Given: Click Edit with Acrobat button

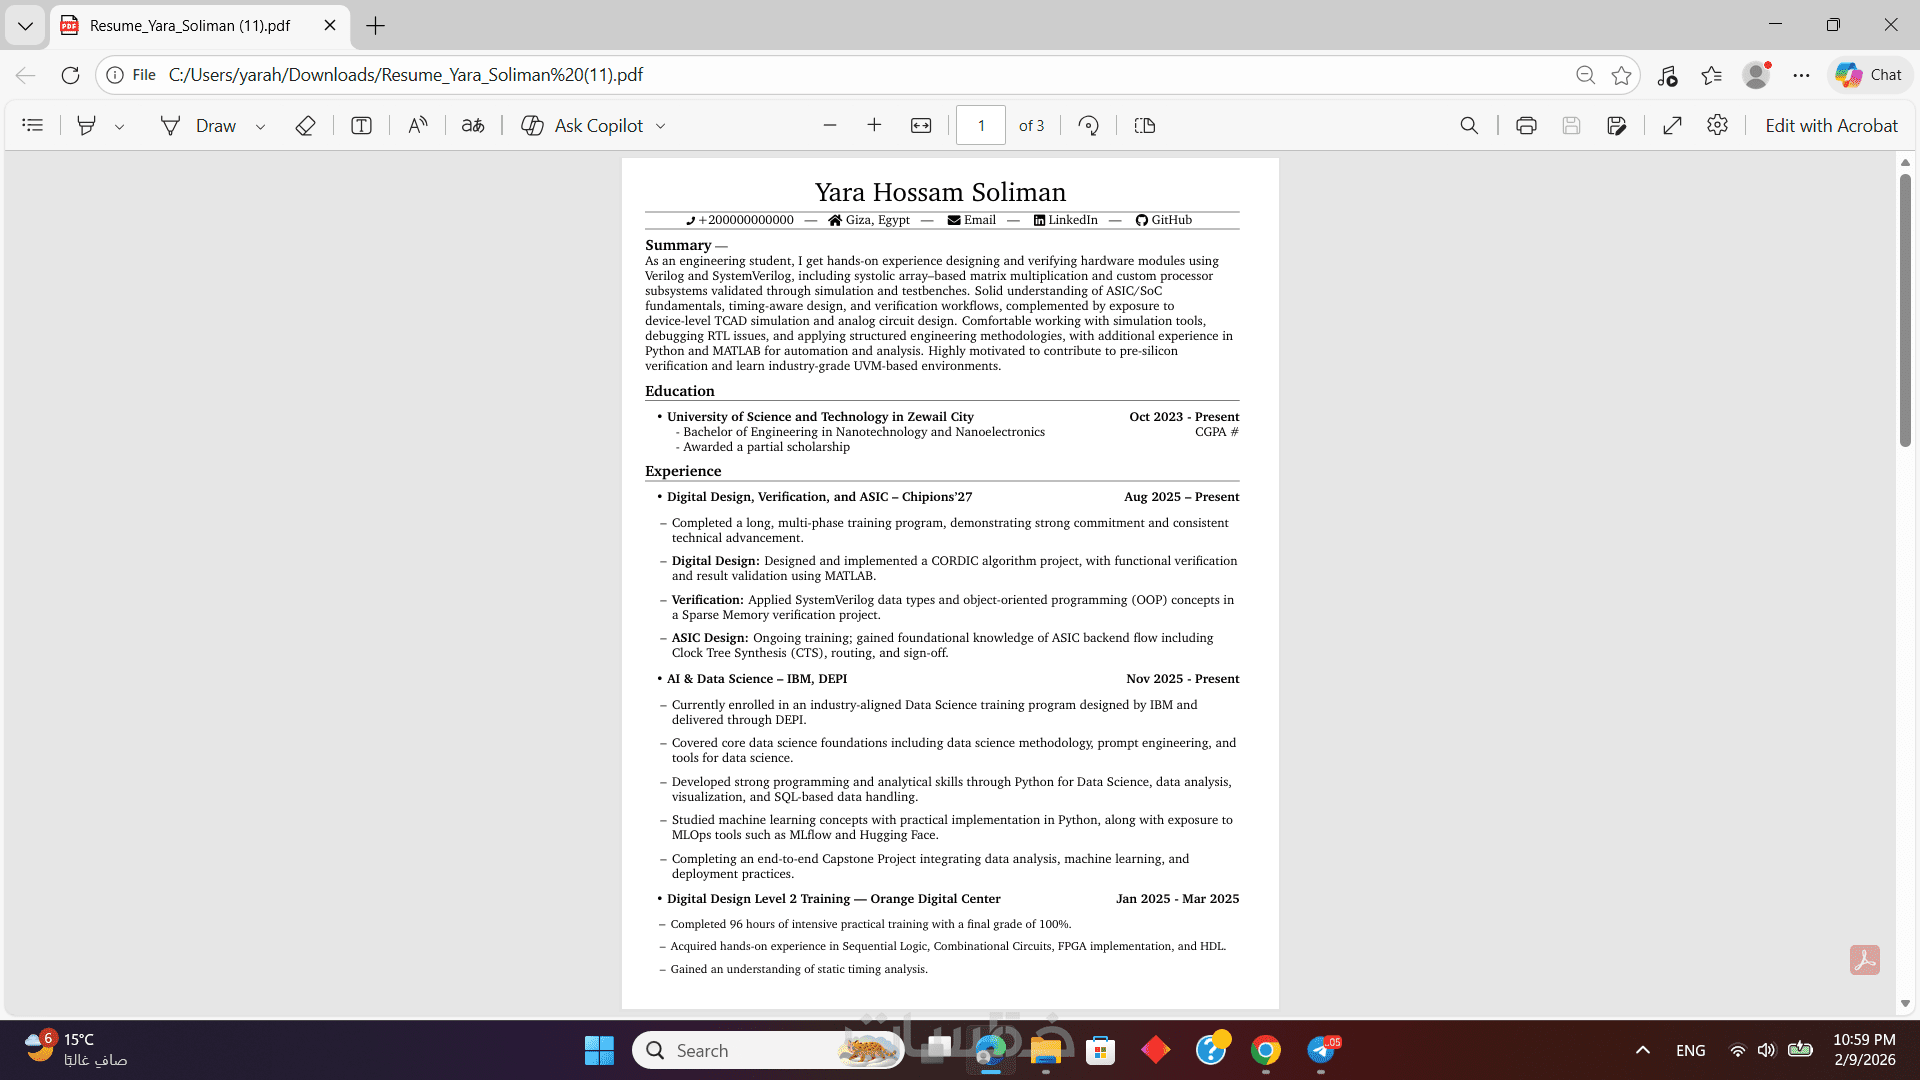Looking at the screenshot, I should [x=1830, y=125].
